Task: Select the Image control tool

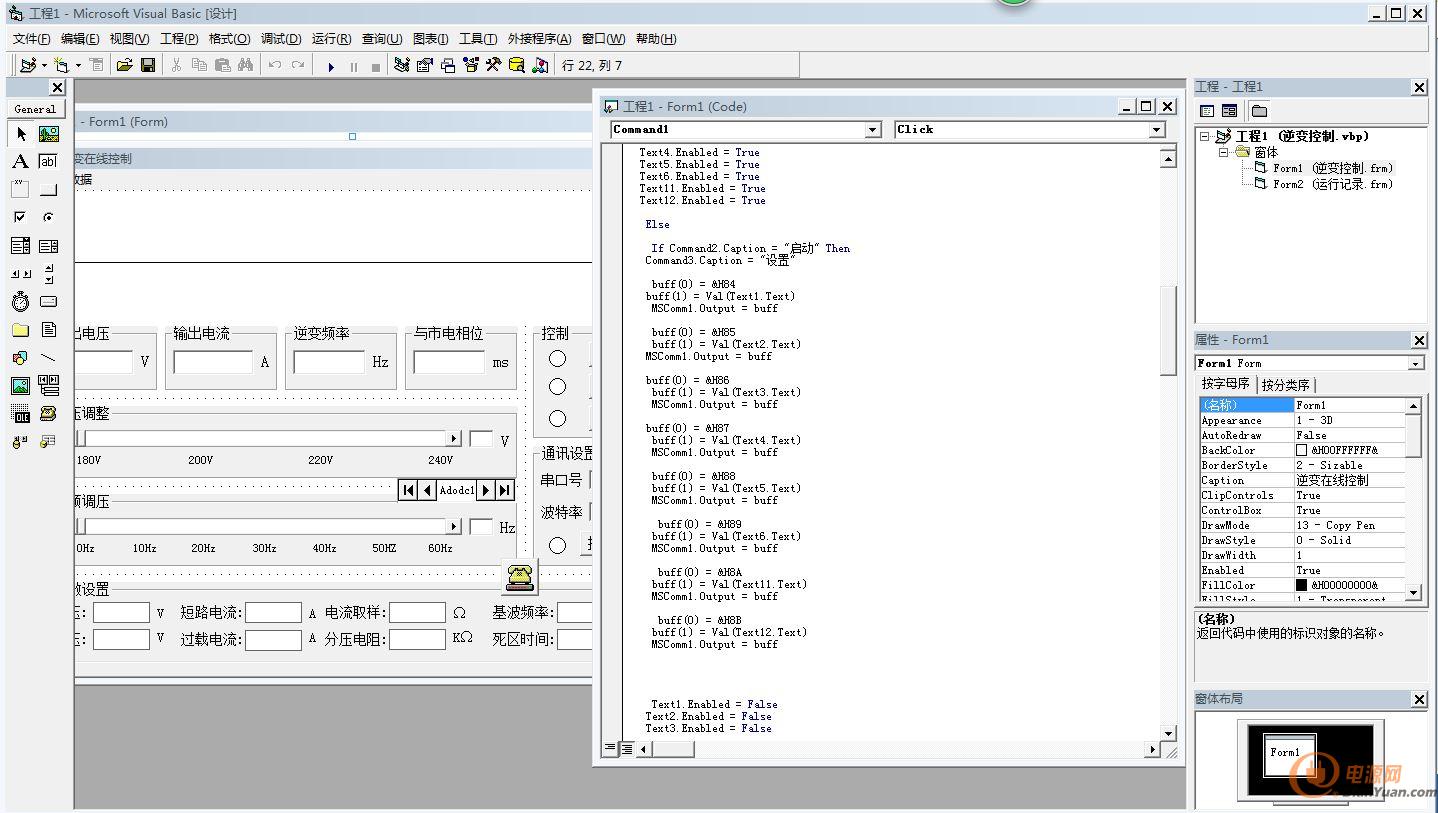Action: click(21, 385)
